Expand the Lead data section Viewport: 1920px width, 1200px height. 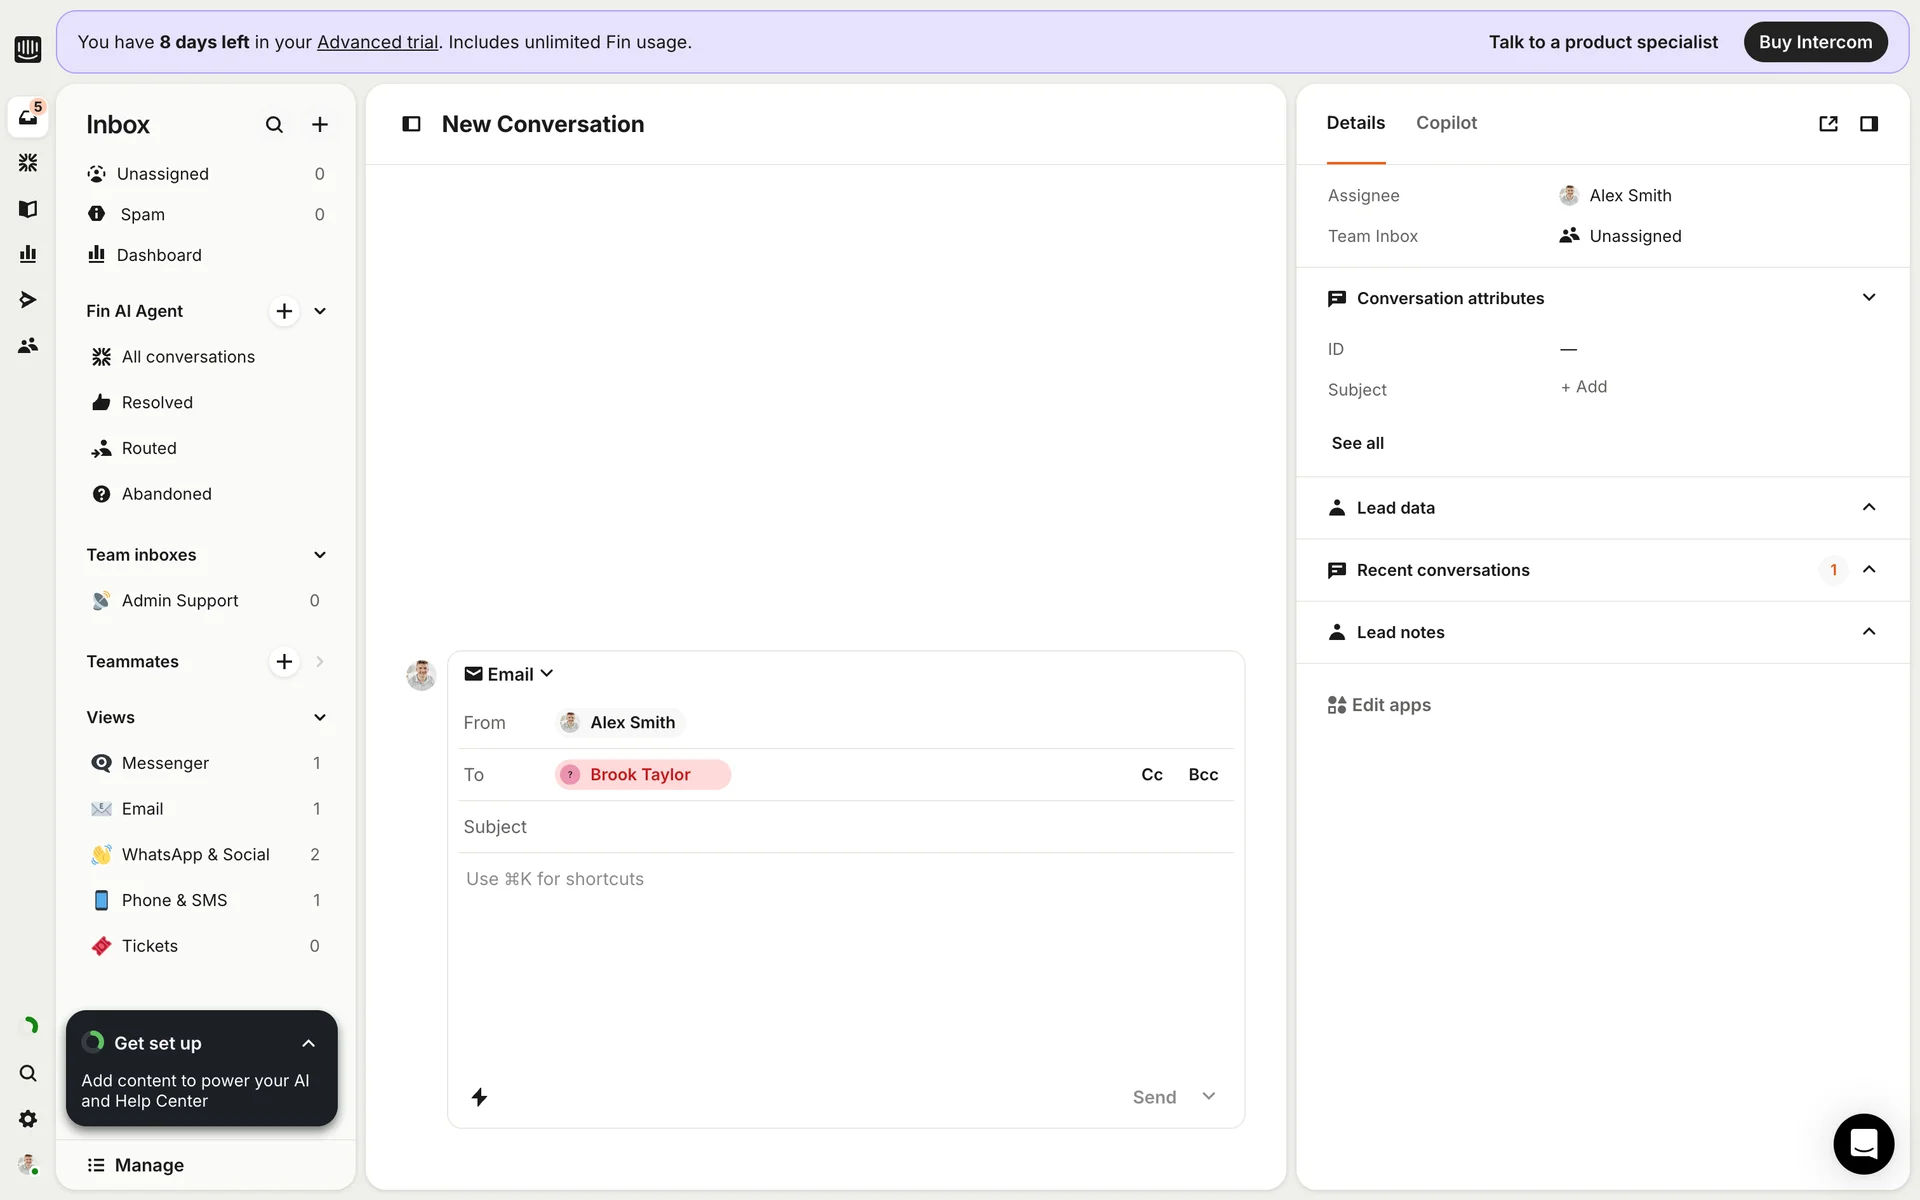pos(1868,507)
